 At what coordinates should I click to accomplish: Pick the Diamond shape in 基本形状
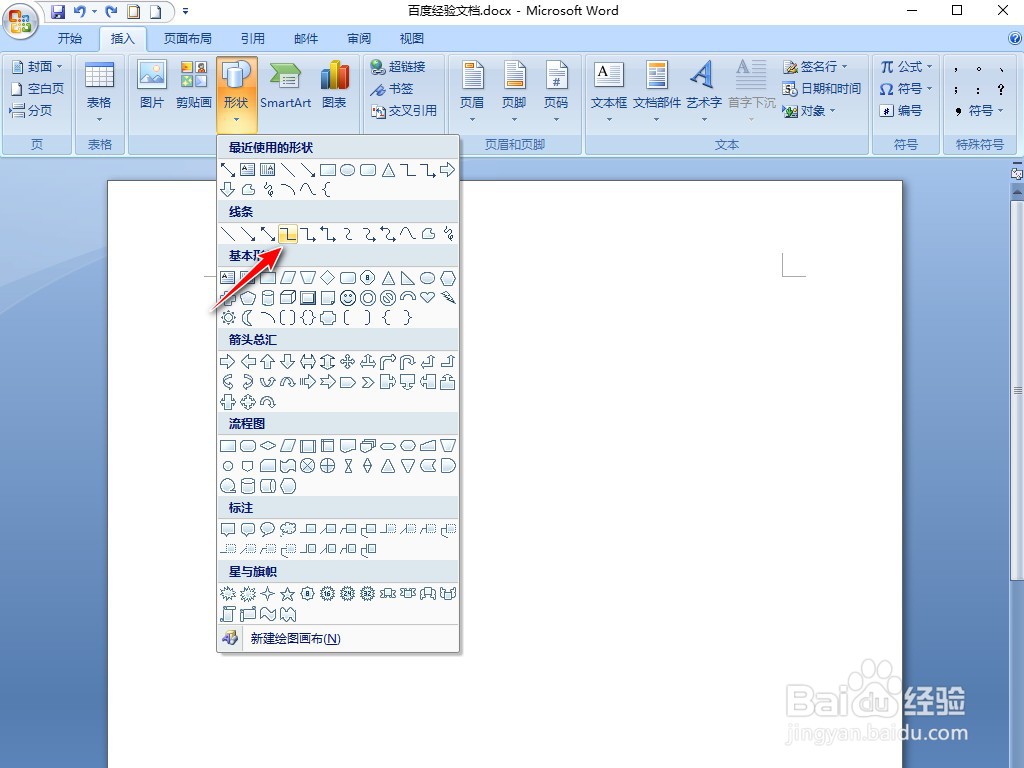click(x=328, y=278)
